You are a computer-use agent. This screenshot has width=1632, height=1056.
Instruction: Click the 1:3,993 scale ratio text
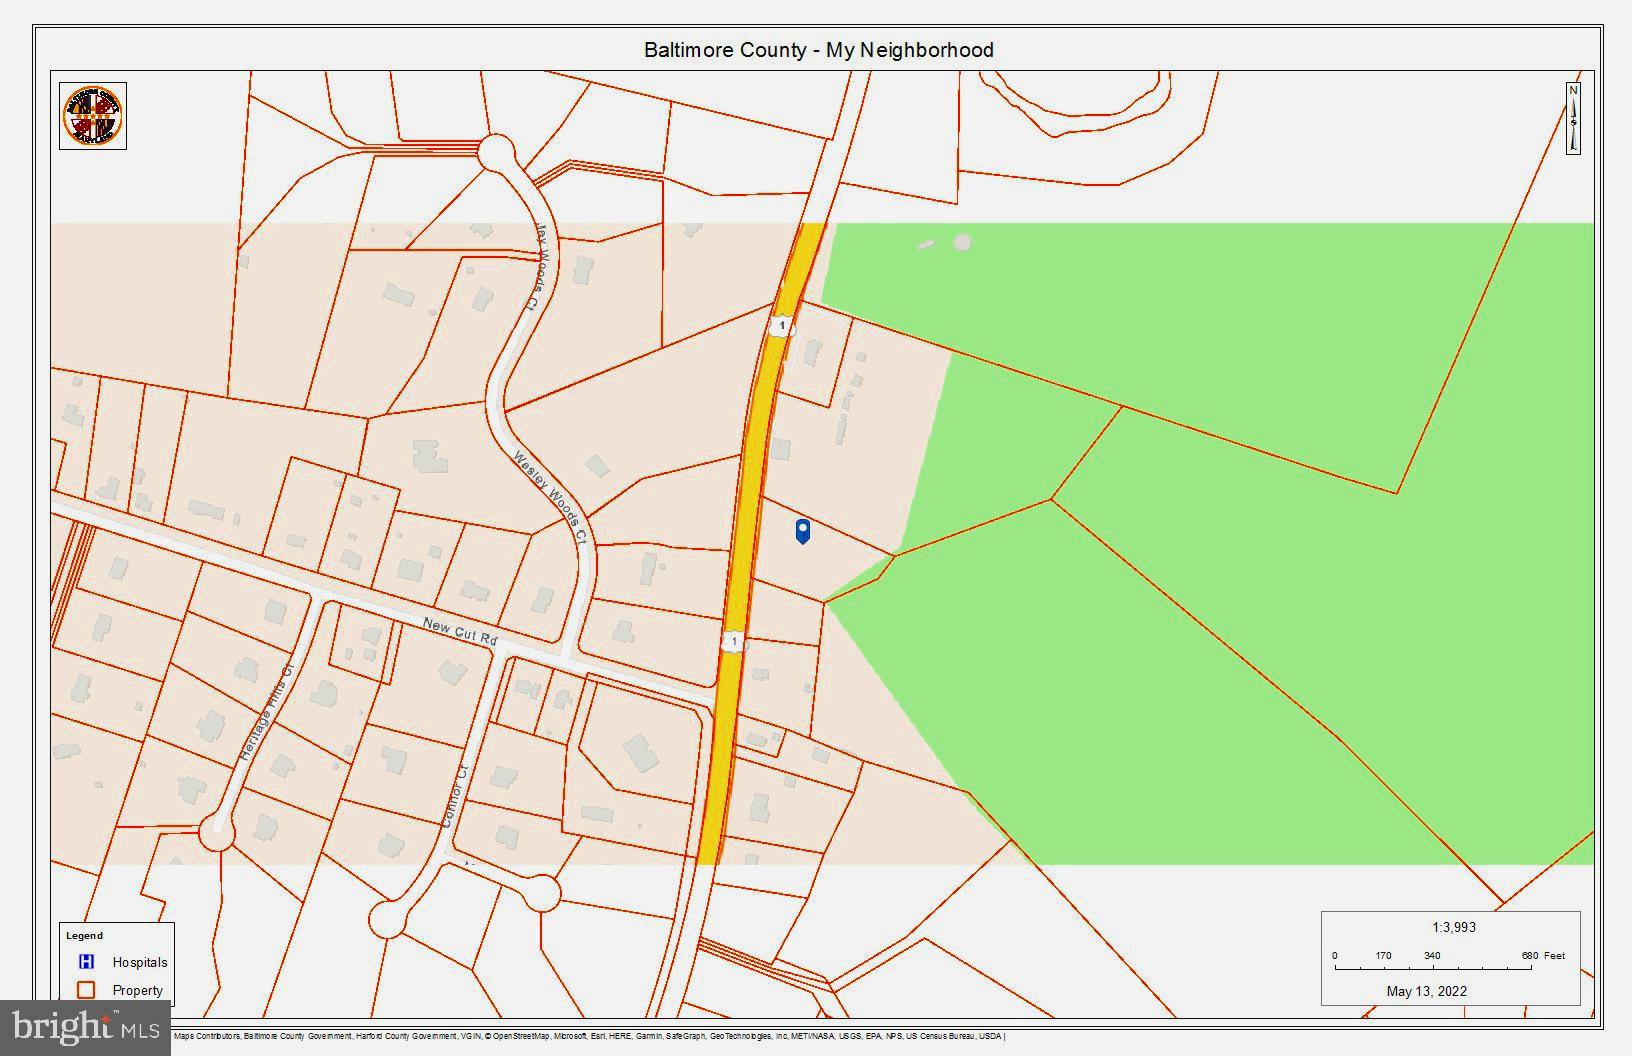[x=1453, y=927]
